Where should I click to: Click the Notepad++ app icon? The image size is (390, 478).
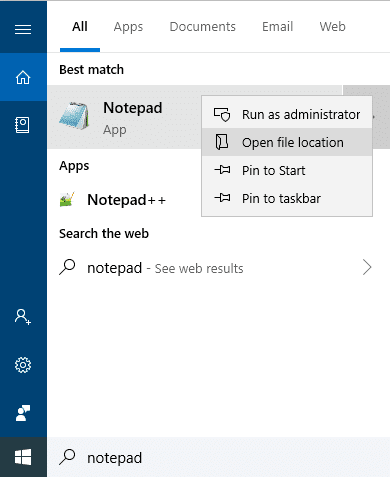click(67, 200)
